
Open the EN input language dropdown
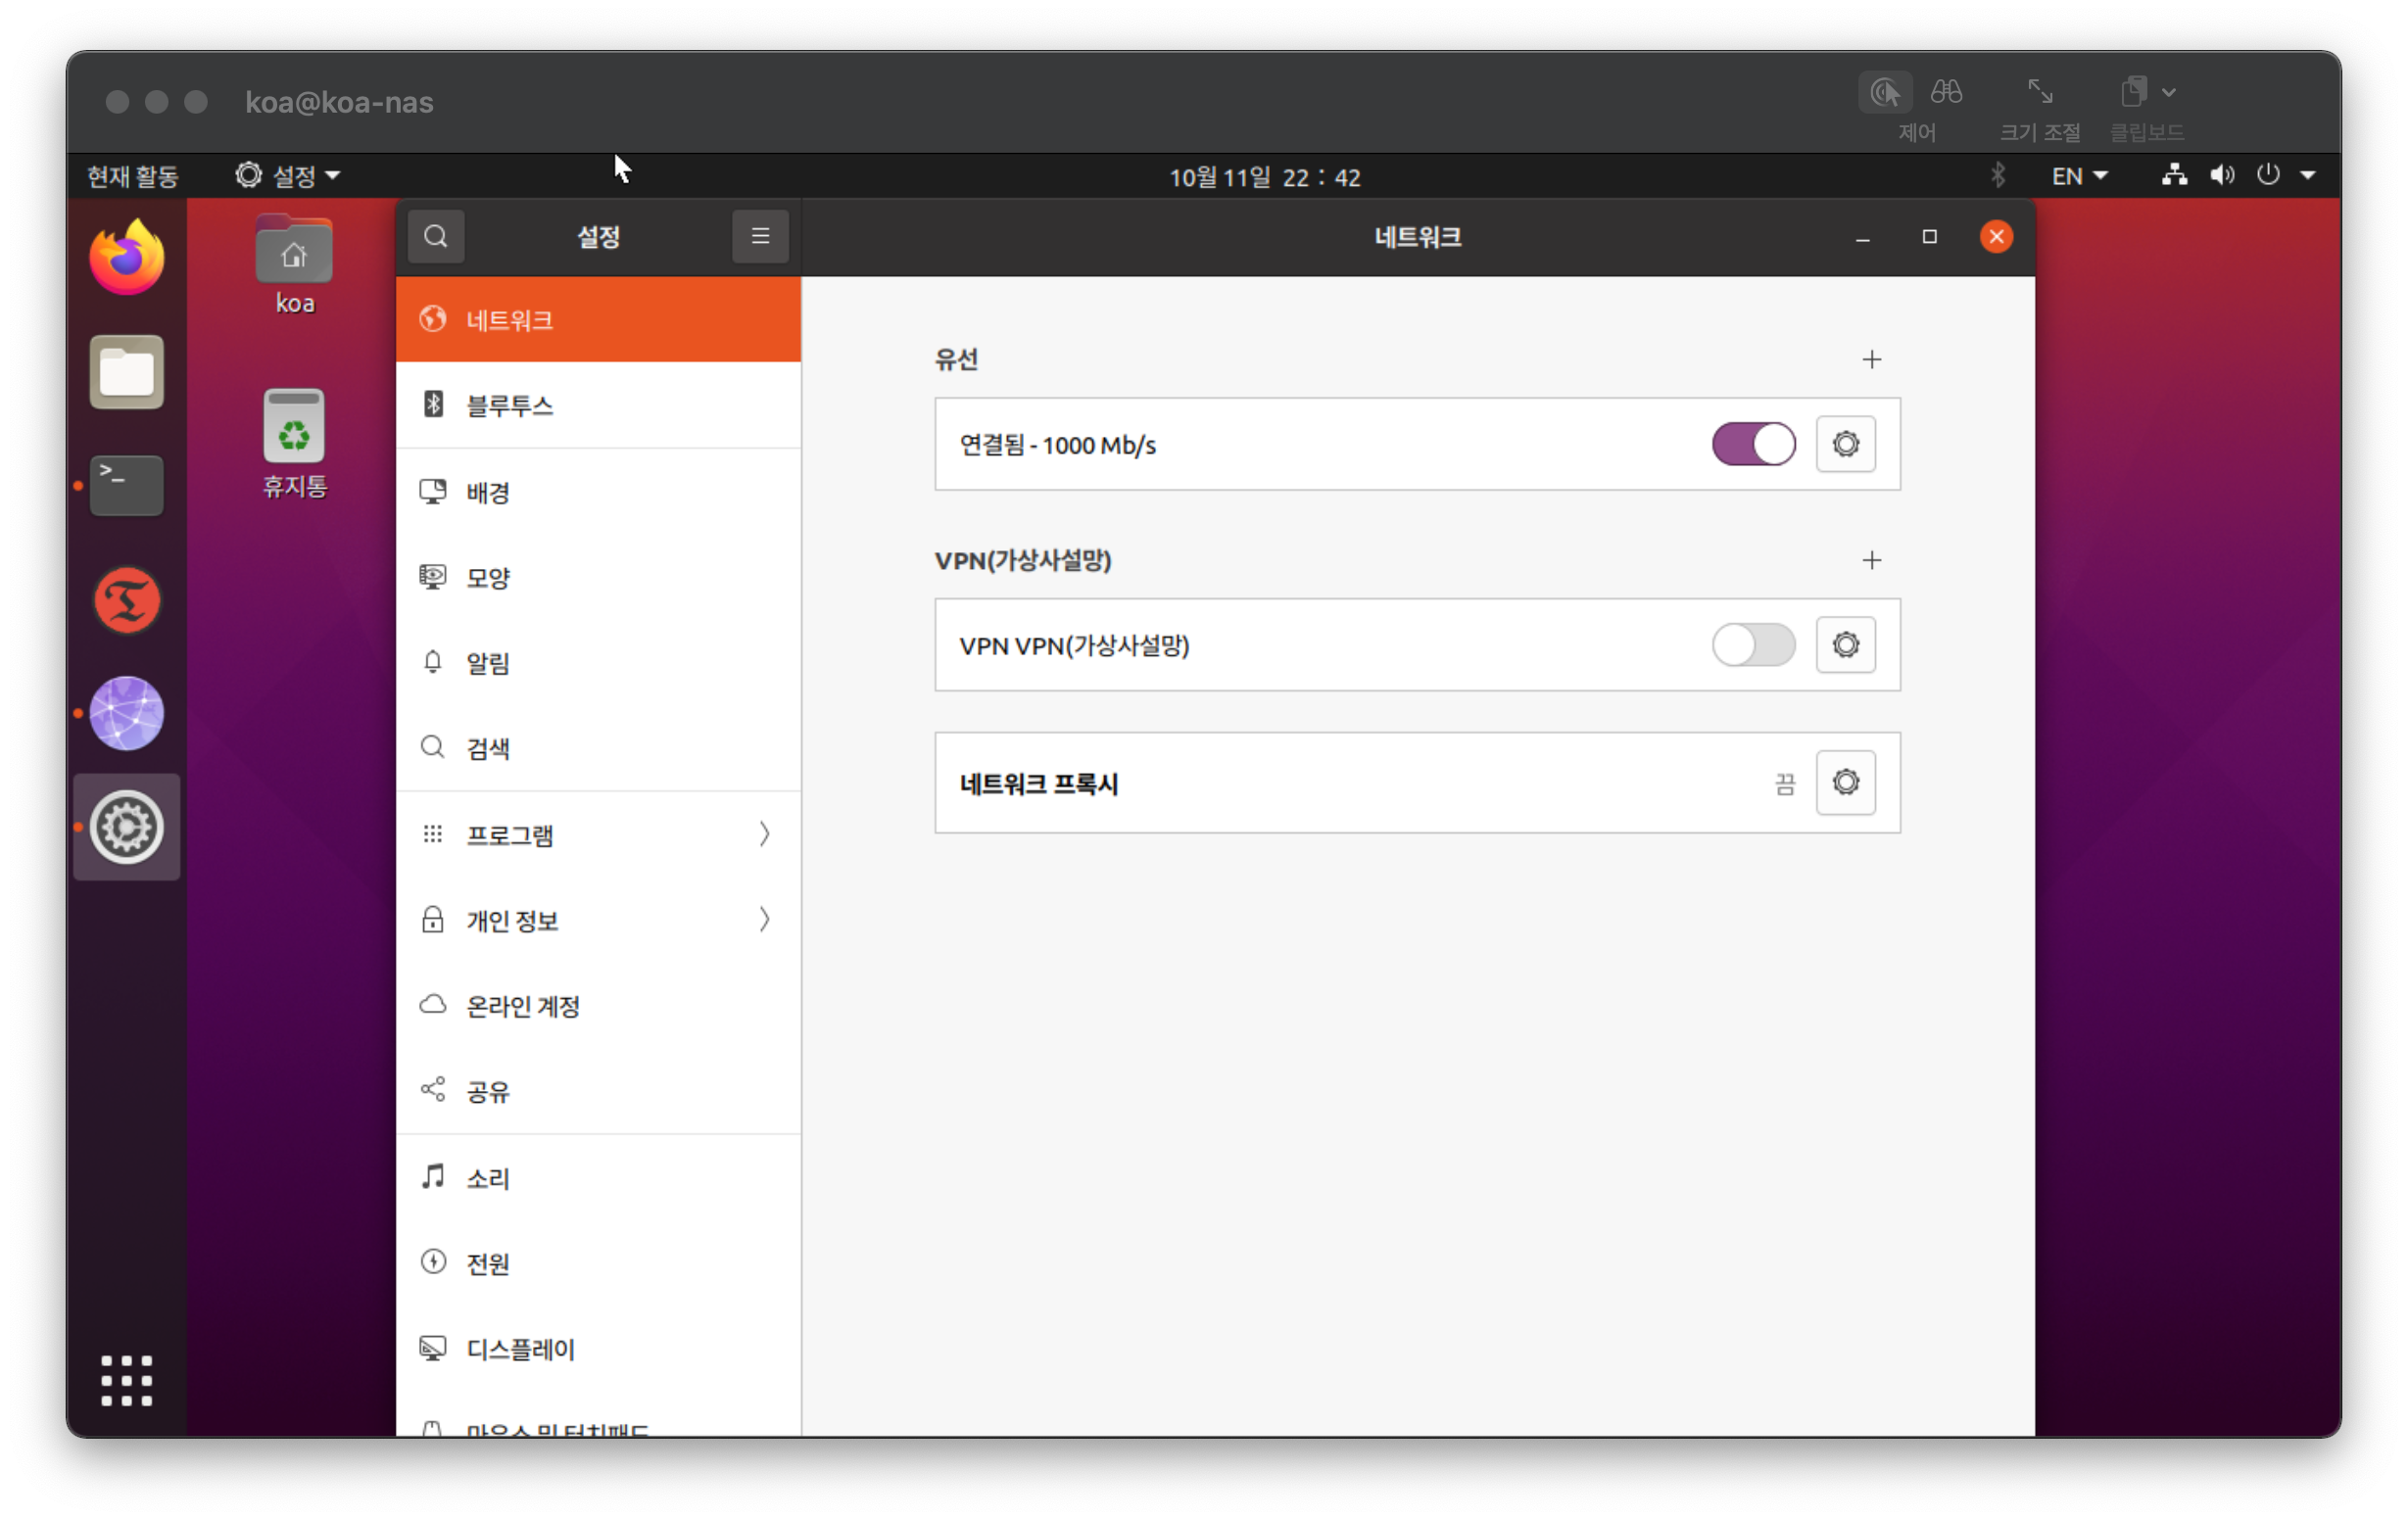(x=2079, y=177)
